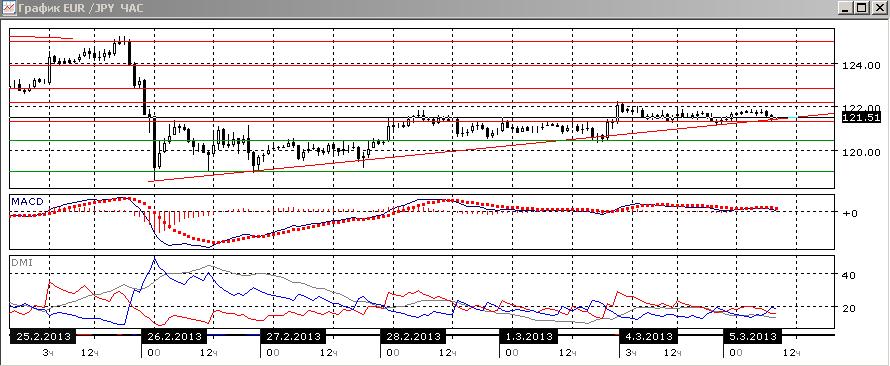Click the DMI axis value 20
The width and height of the screenshot is (890, 366).
point(850,309)
